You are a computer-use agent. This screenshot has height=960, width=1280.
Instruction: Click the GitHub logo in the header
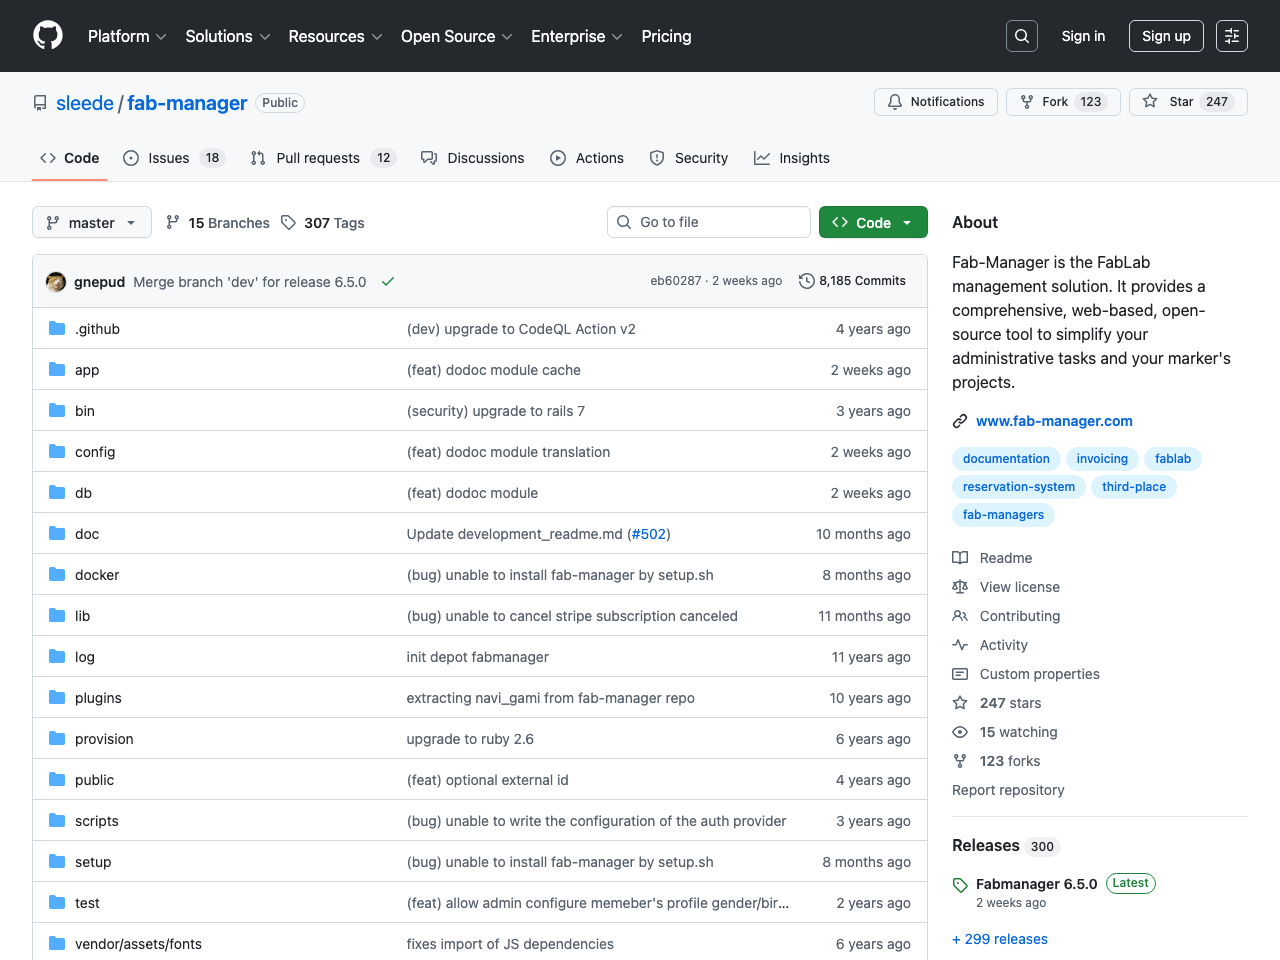(47, 35)
